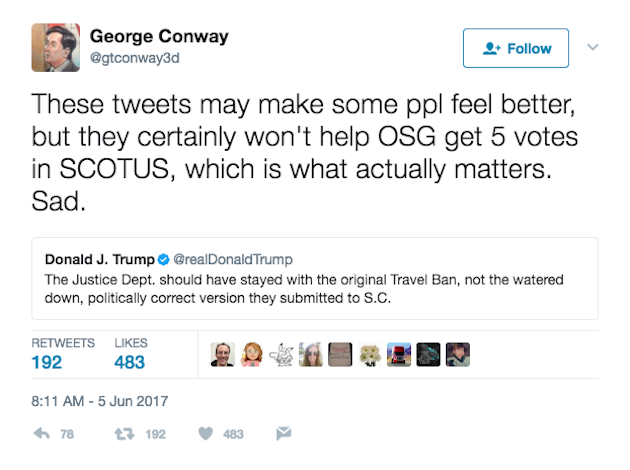The image size is (630, 470).
Task: View the 192 retweets list
Action: pos(47,362)
